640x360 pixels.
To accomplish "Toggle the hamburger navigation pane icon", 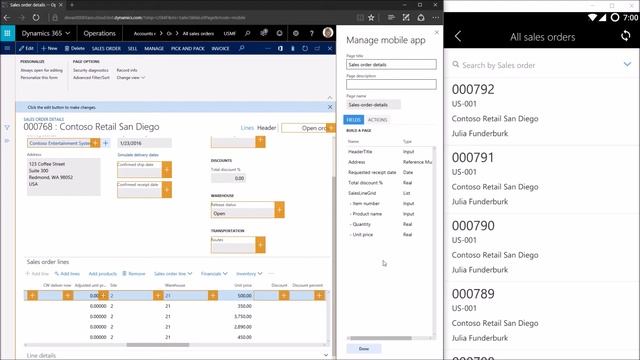I will point(7,48).
